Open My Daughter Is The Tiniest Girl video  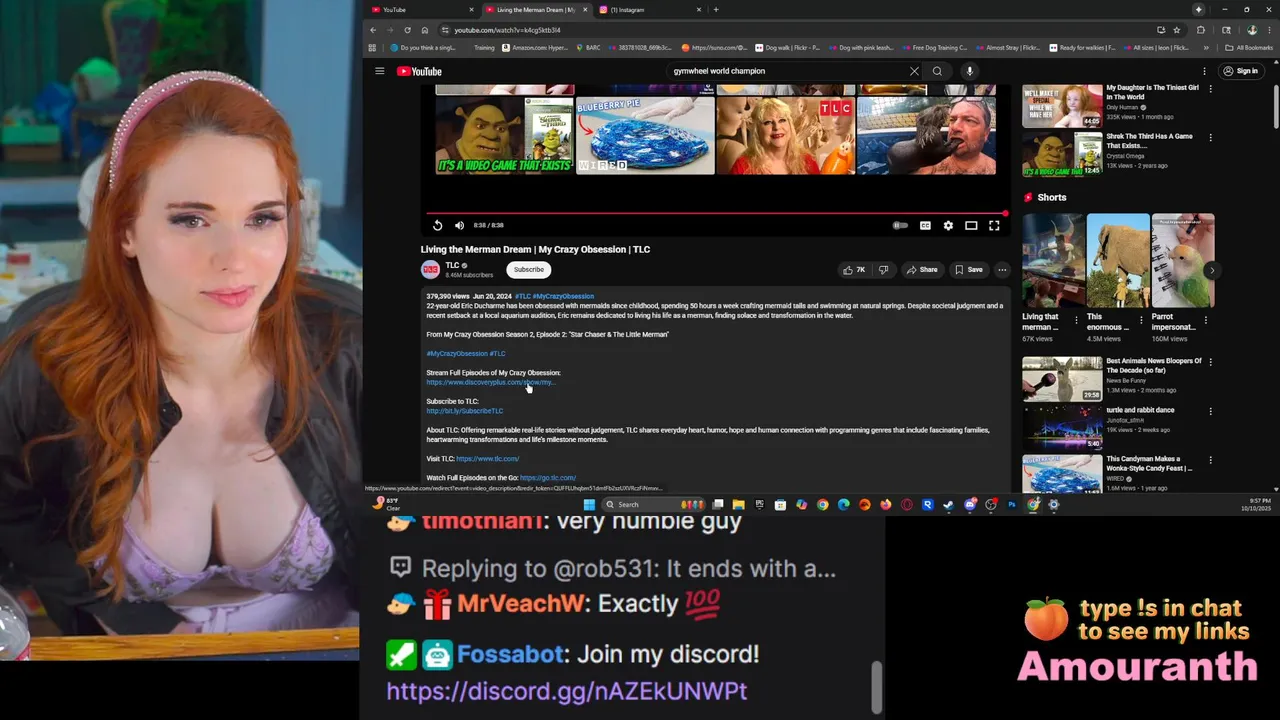pyautogui.click(x=1152, y=92)
